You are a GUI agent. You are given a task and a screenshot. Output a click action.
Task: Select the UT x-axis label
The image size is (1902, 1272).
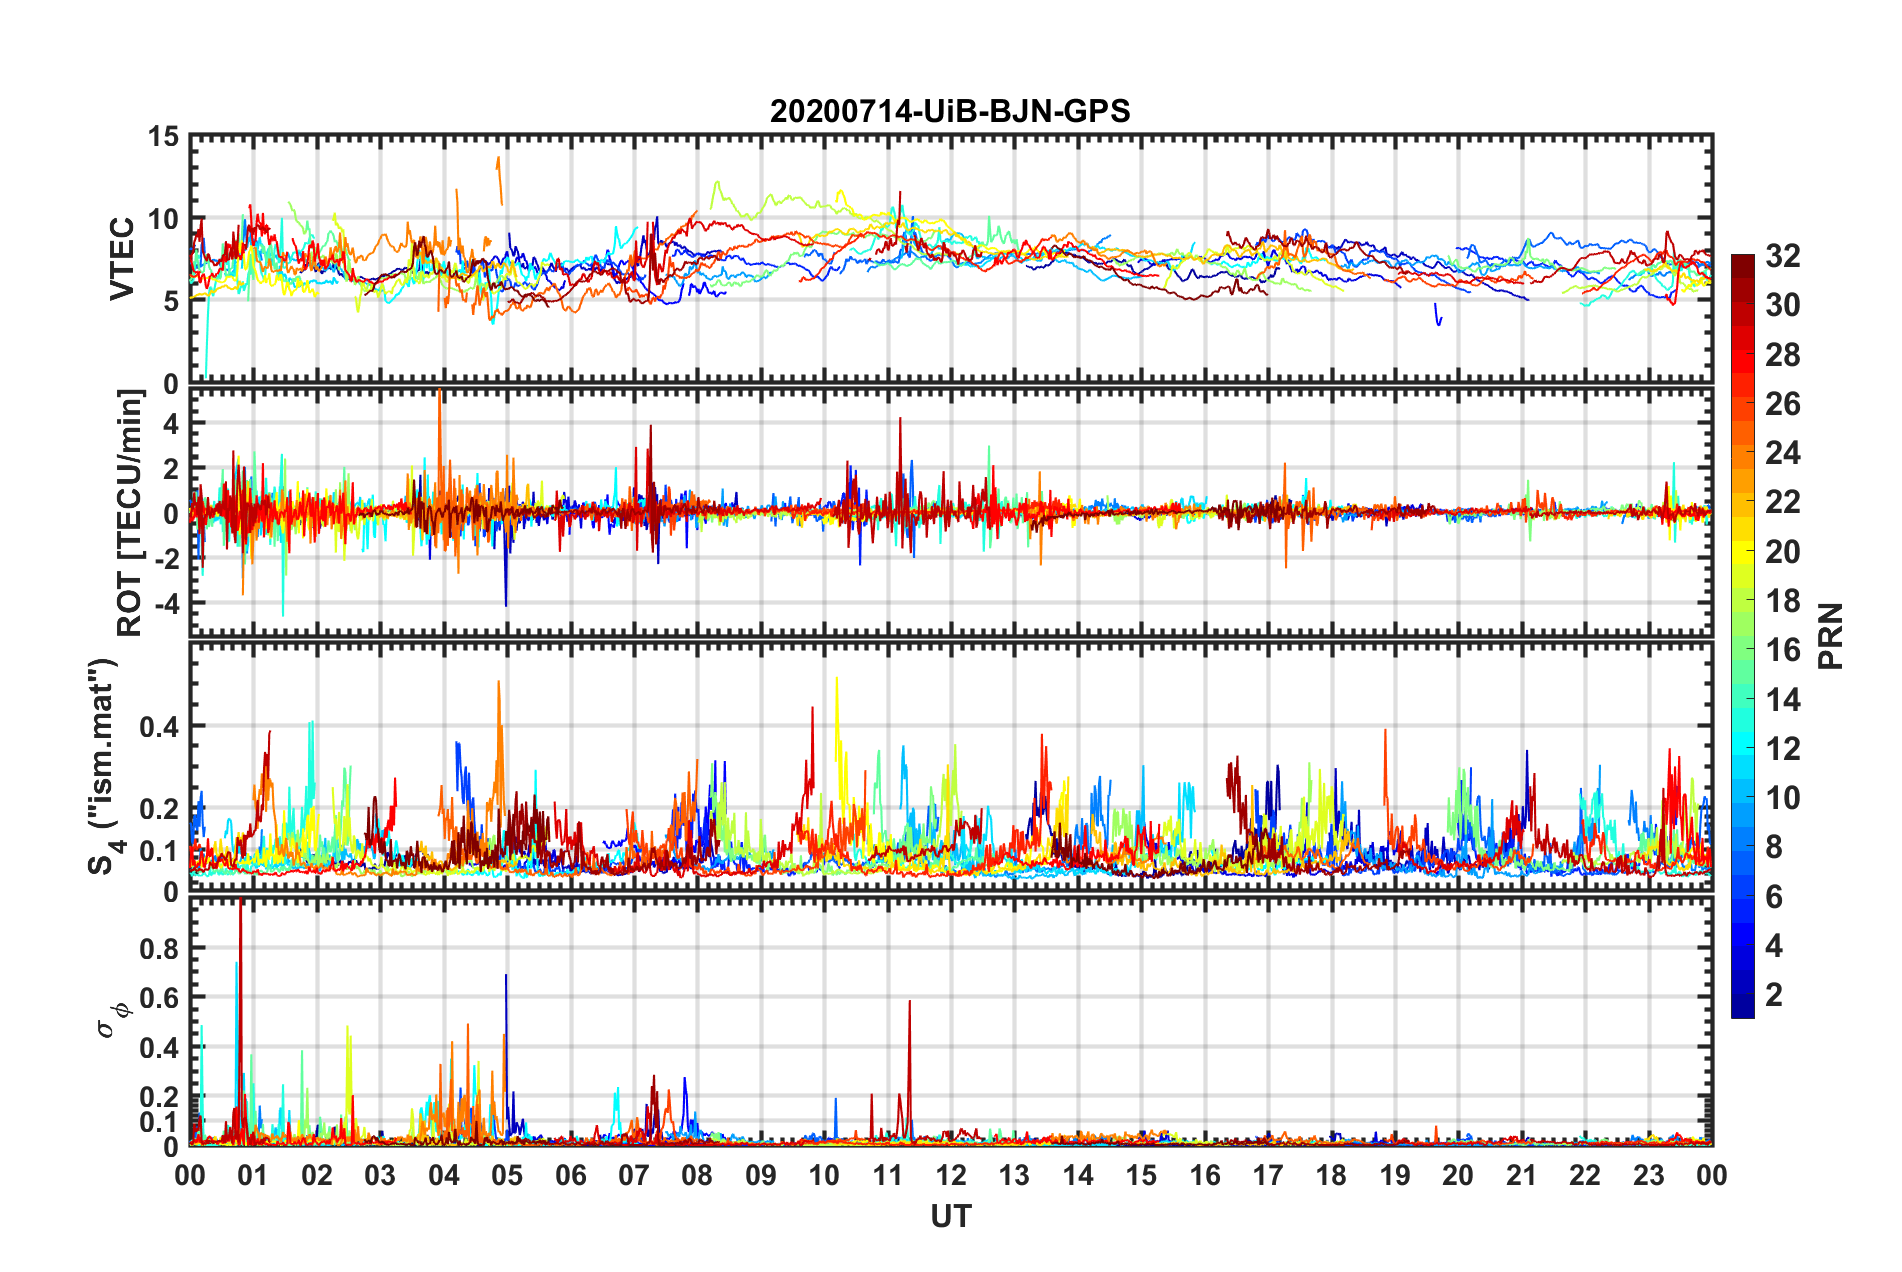(x=951, y=1216)
